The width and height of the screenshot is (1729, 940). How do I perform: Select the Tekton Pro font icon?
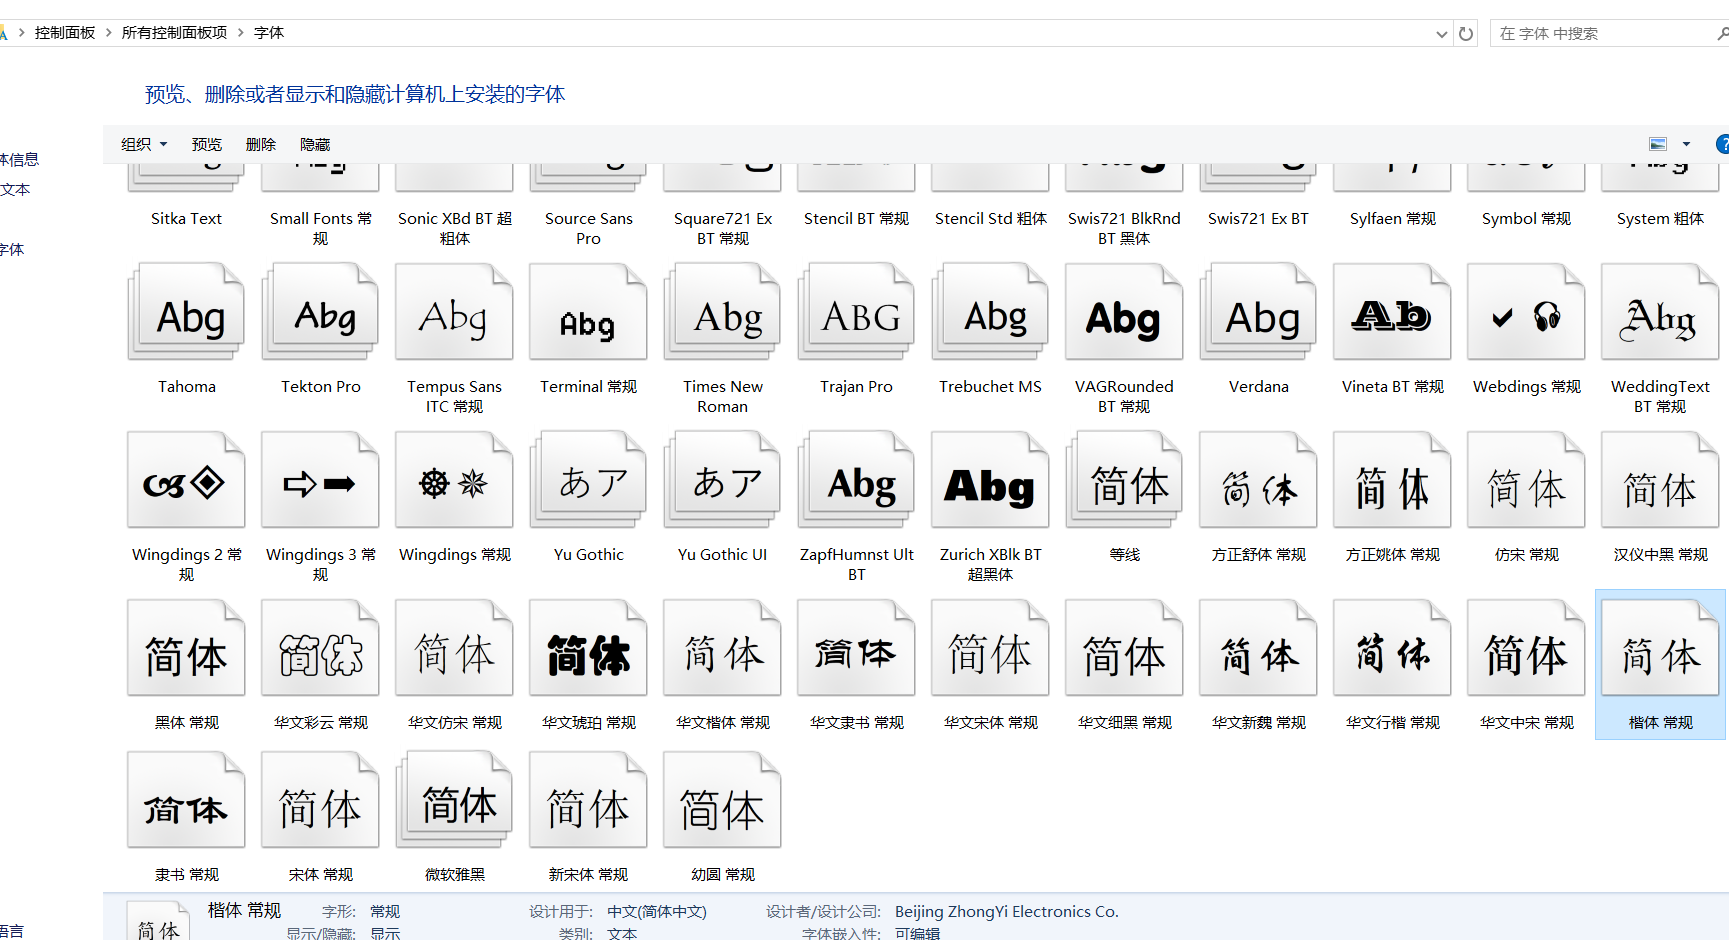[320, 312]
